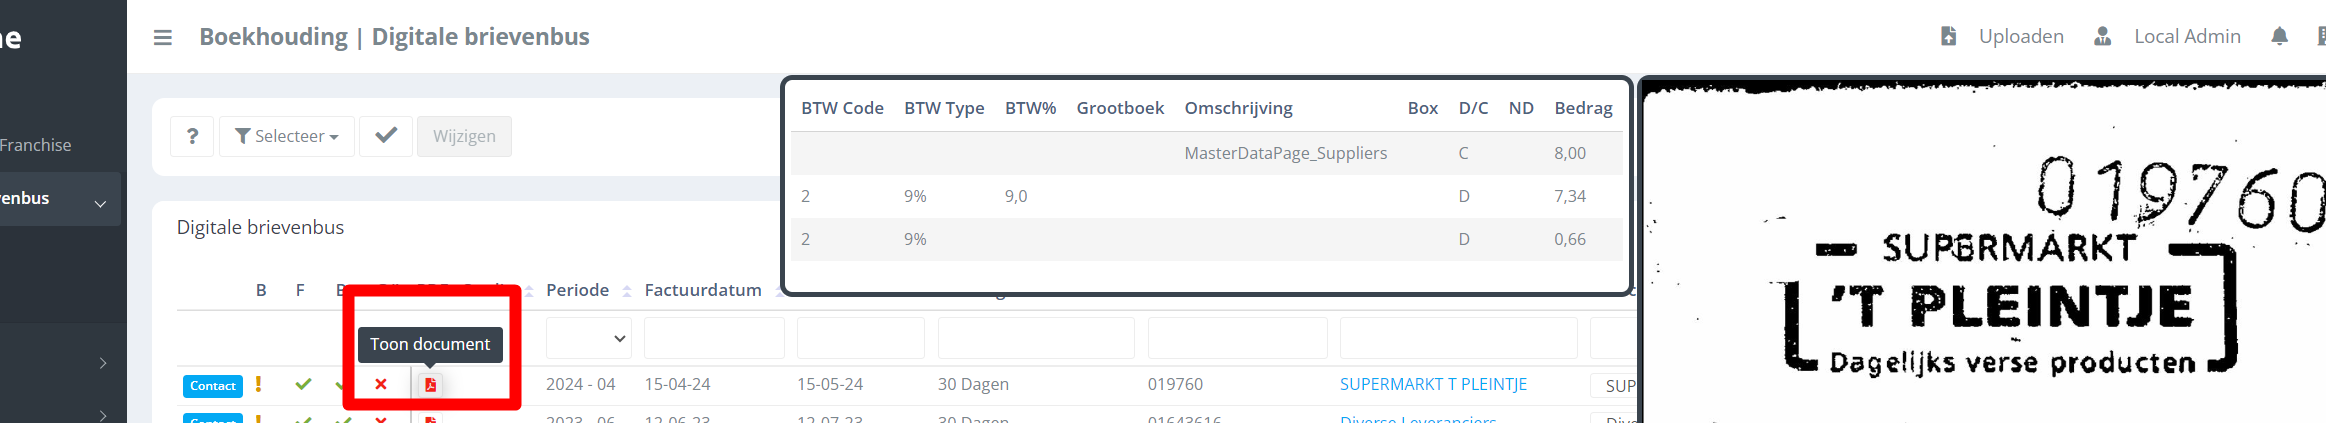Click the red X icon in first row
Image resolution: width=2326 pixels, height=423 pixels.
tap(381, 385)
